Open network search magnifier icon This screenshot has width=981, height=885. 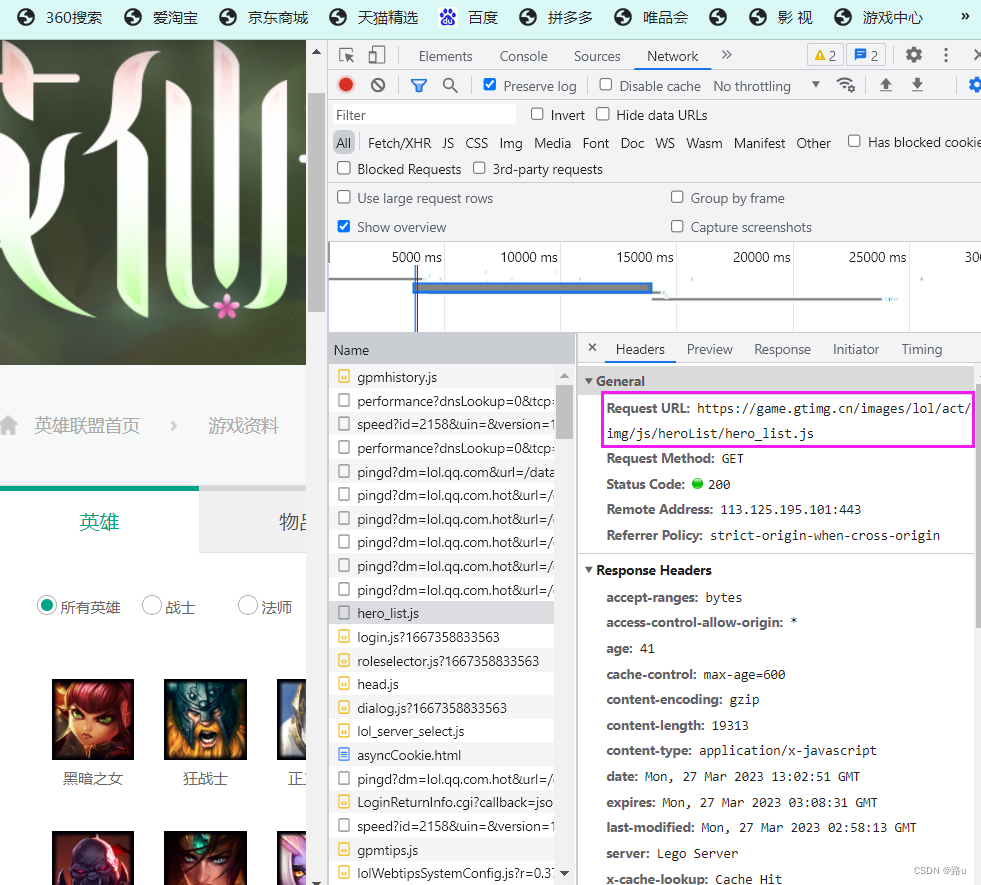coord(450,85)
